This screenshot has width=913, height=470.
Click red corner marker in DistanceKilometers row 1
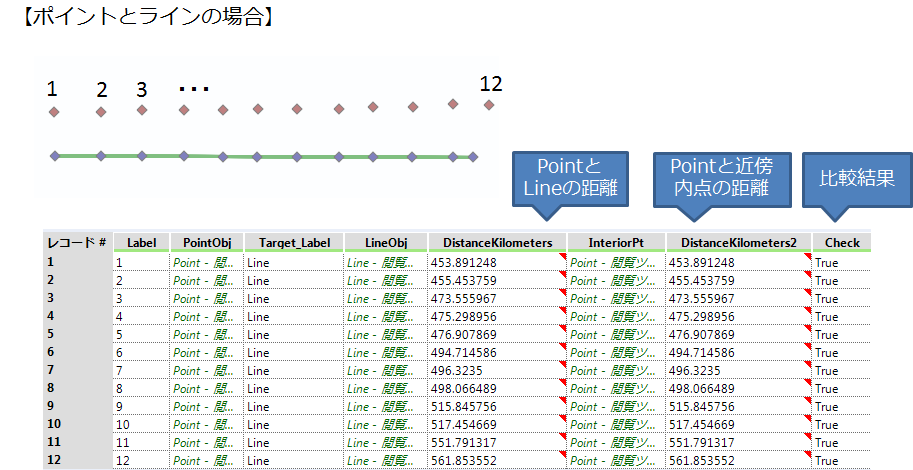coord(562,256)
